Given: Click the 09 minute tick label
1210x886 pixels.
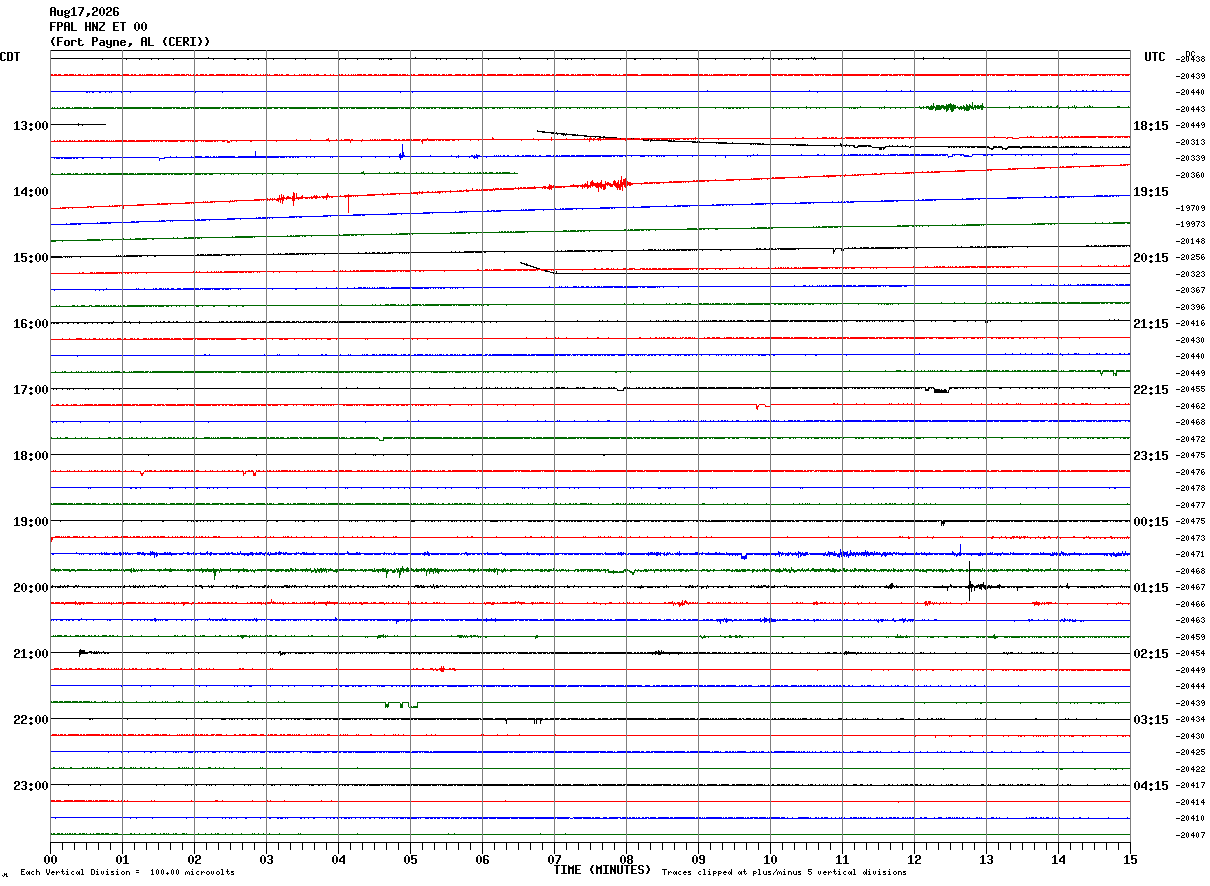Looking at the screenshot, I should tap(698, 859).
